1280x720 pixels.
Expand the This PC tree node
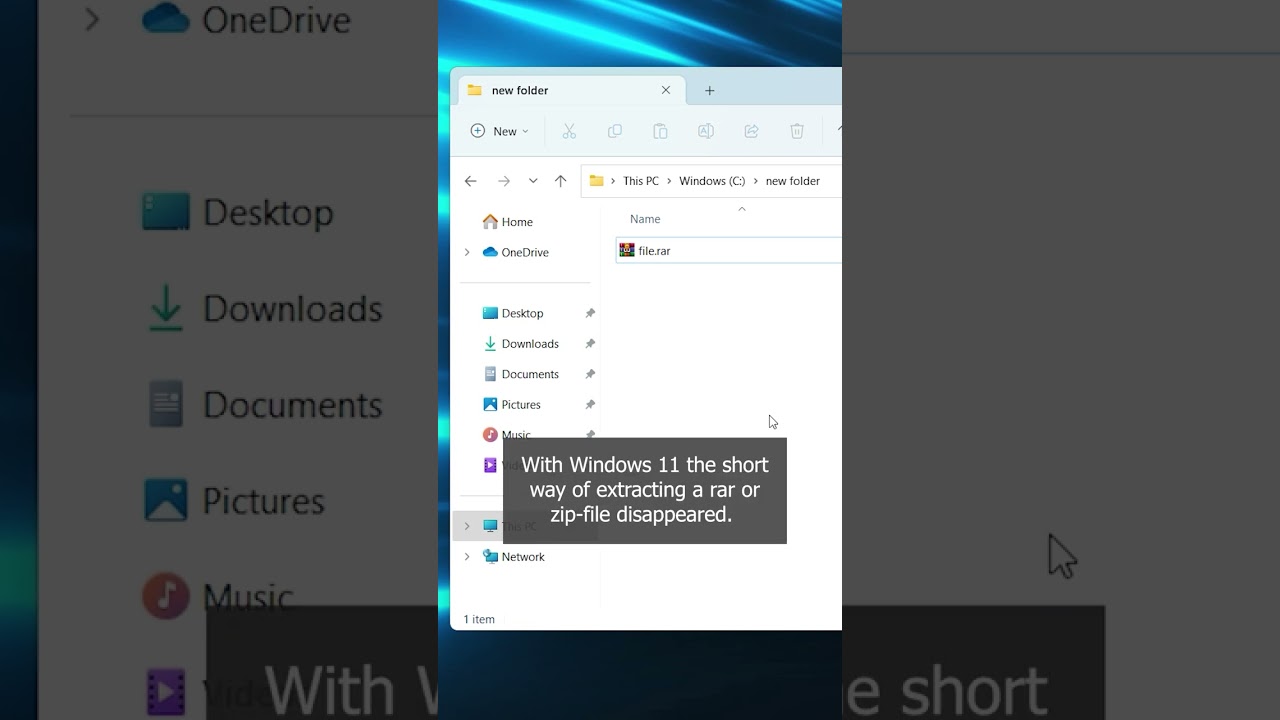click(x=467, y=526)
